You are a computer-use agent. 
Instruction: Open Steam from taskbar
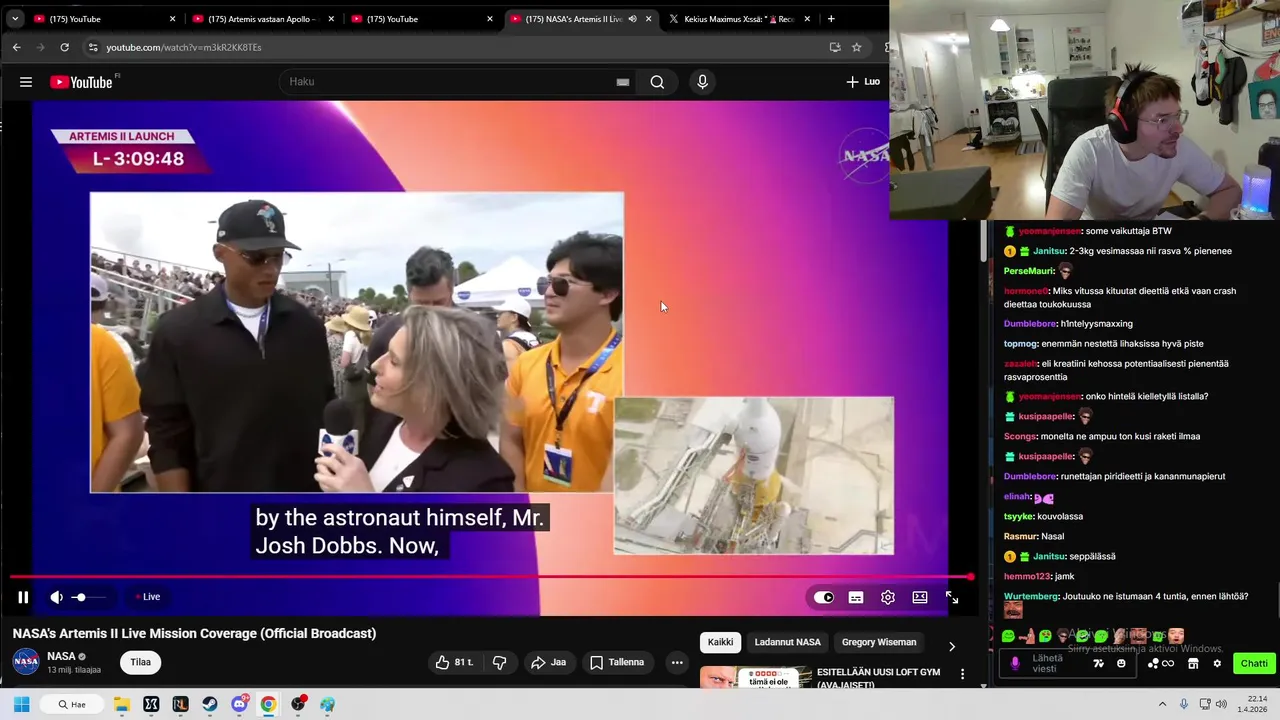point(210,704)
